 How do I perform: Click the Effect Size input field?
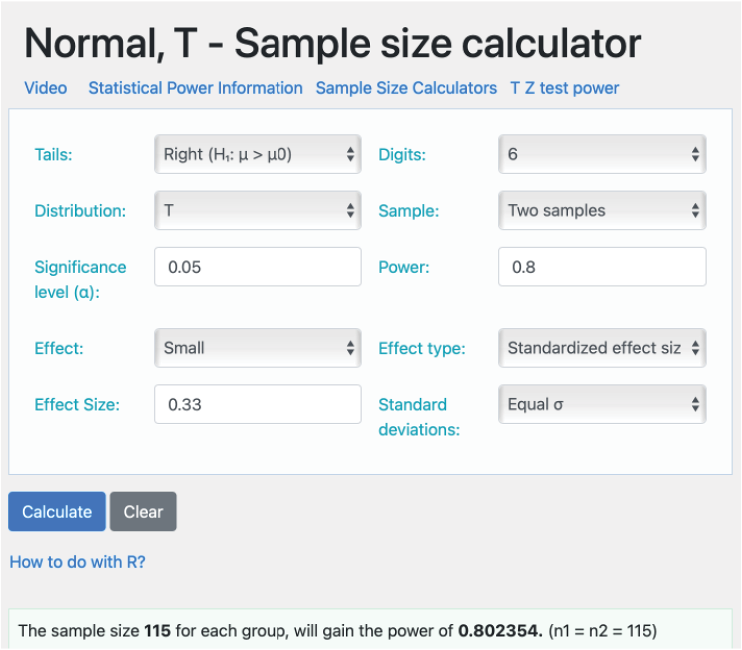coord(257,405)
